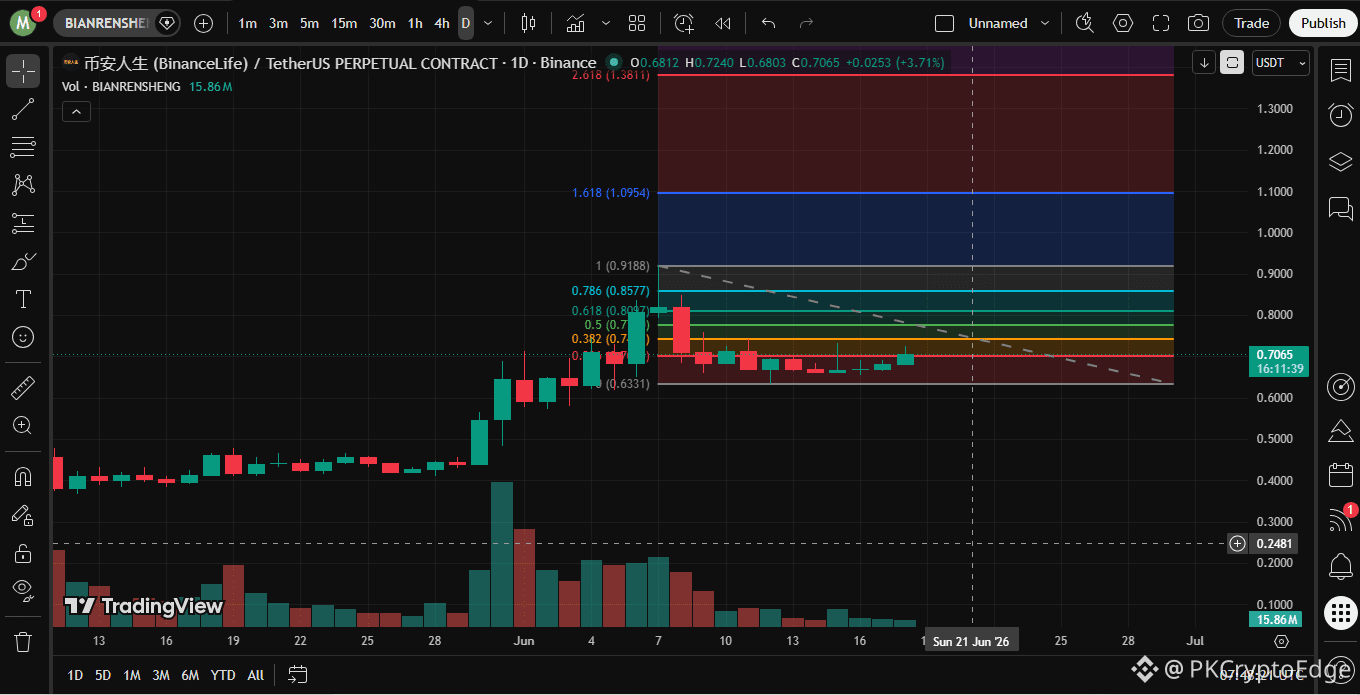The image size is (1360, 695).
Task: Add a symbol to compare with the plus icon
Action: [203, 22]
